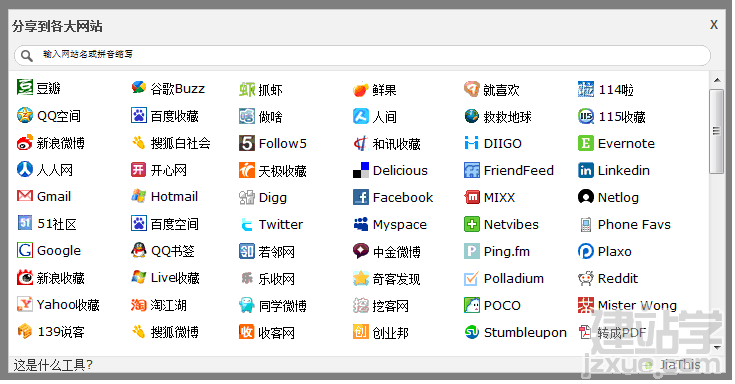Select the QQ空间 star icon
This screenshot has width=735, height=384.
(24, 115)
